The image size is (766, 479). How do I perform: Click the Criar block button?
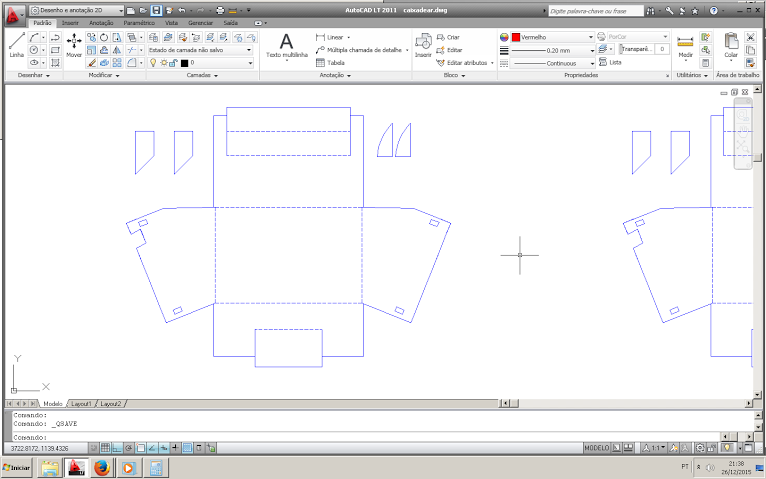coord(448,37)
